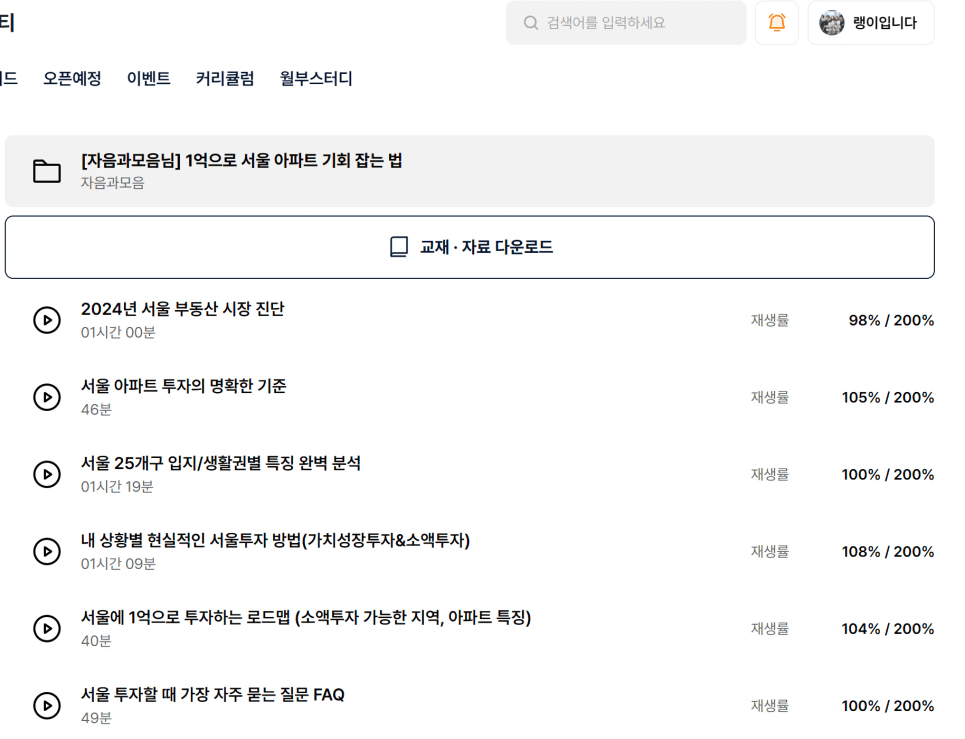The height and width of the screenshot is (739, 965).
Task: Click the 100% / 200% value on the 서울 25개구 row
Action: point(887,474)
